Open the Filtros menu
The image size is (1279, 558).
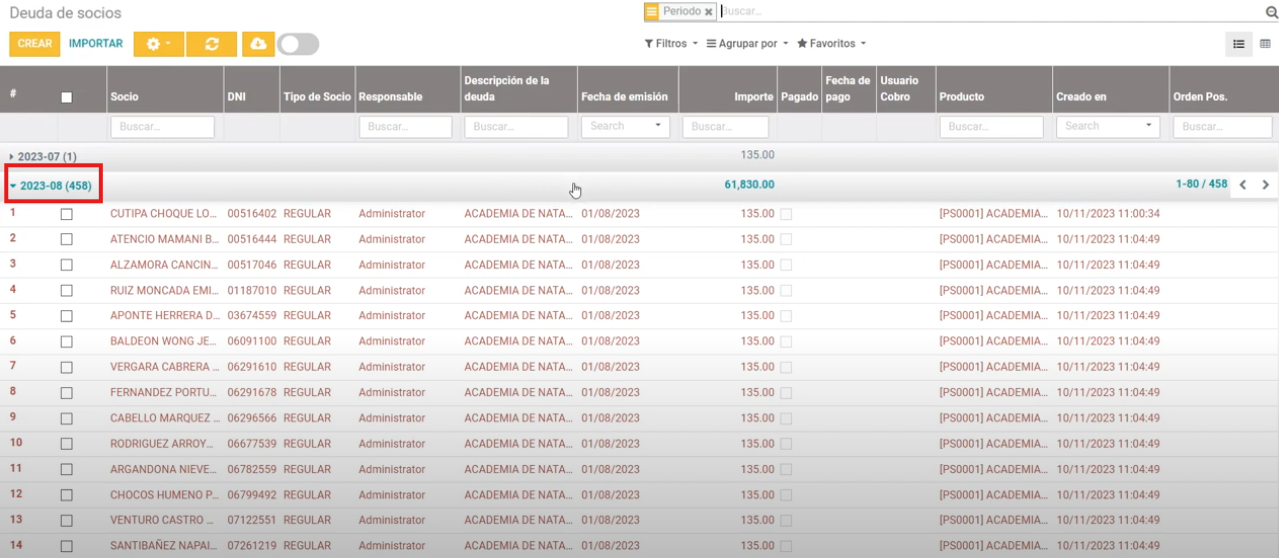tap(671, 44)
